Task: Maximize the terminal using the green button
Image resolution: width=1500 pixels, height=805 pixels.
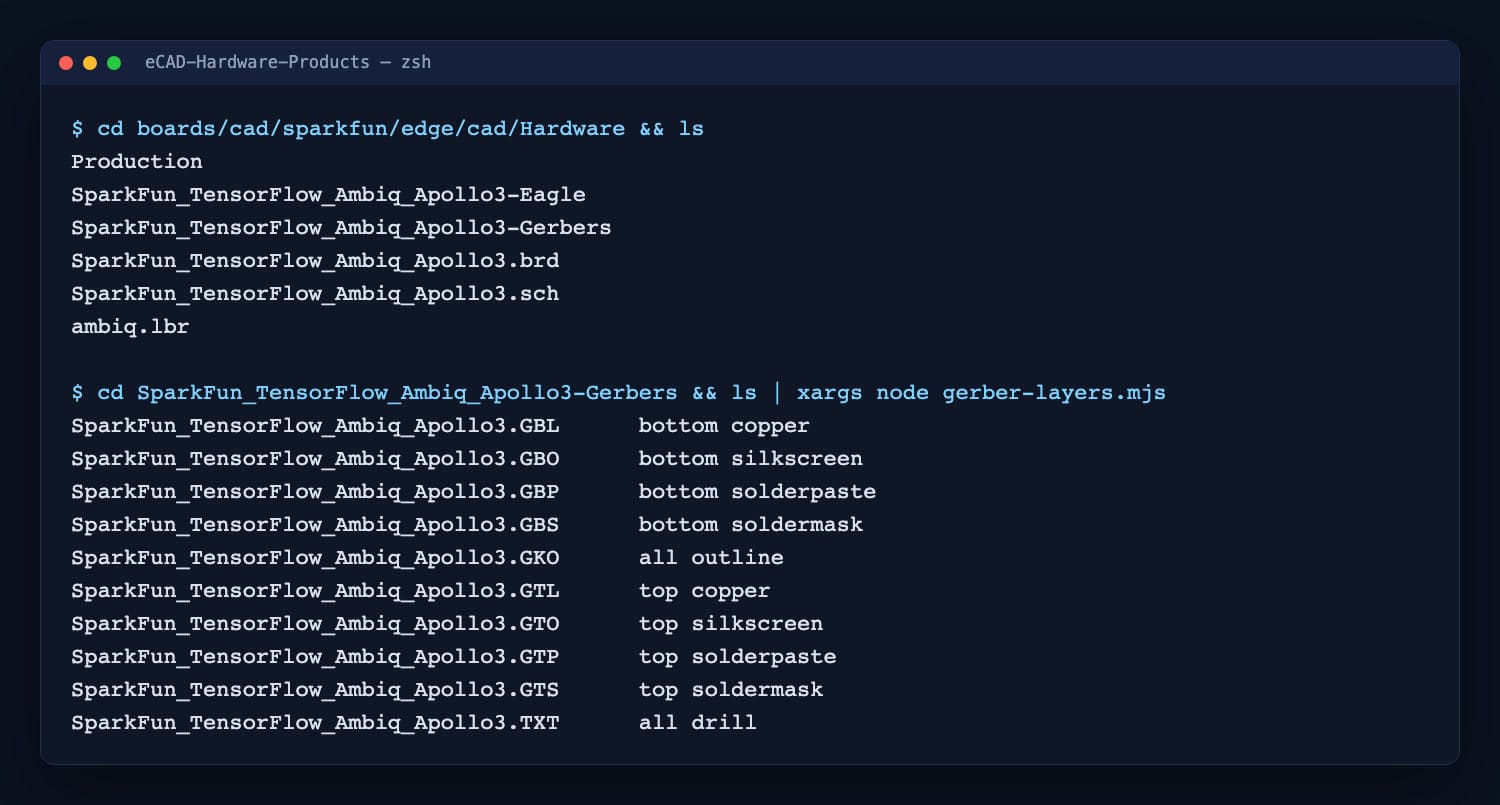Action: tap(114, 63)
